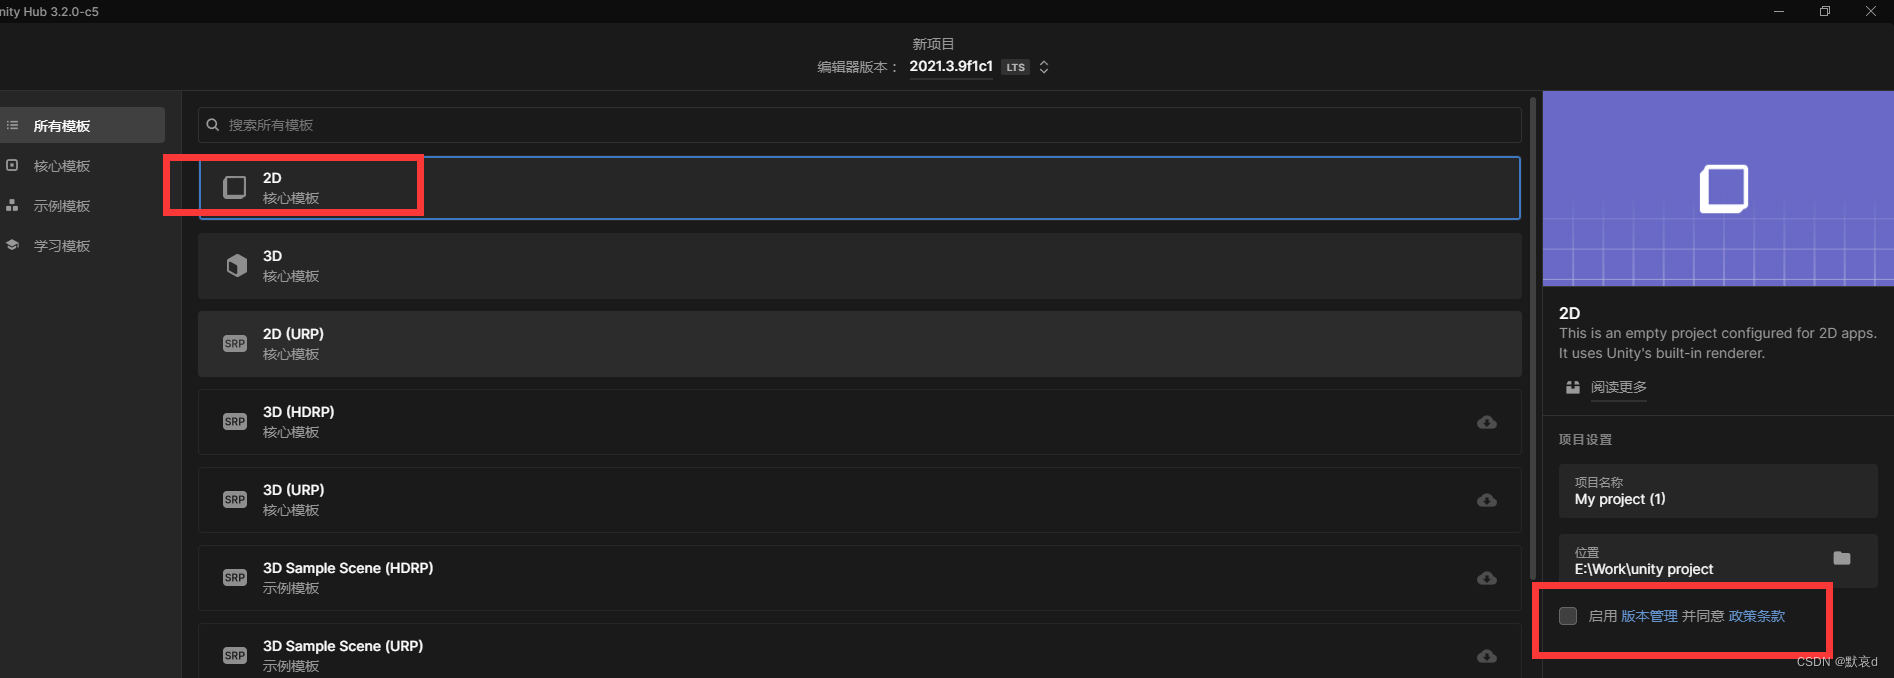Click the 3D cube template icon
The width and height of the screenshot is (1894, 678).
[236, 265]
